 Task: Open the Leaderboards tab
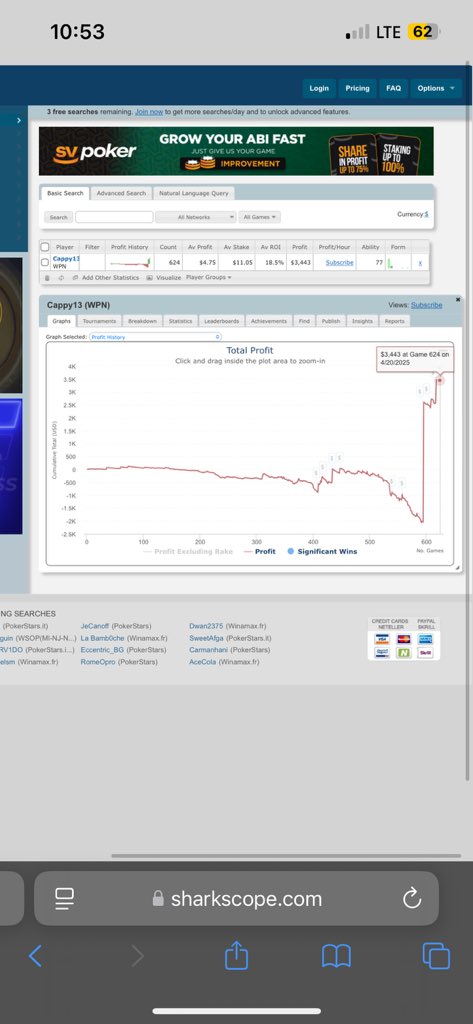221,321
